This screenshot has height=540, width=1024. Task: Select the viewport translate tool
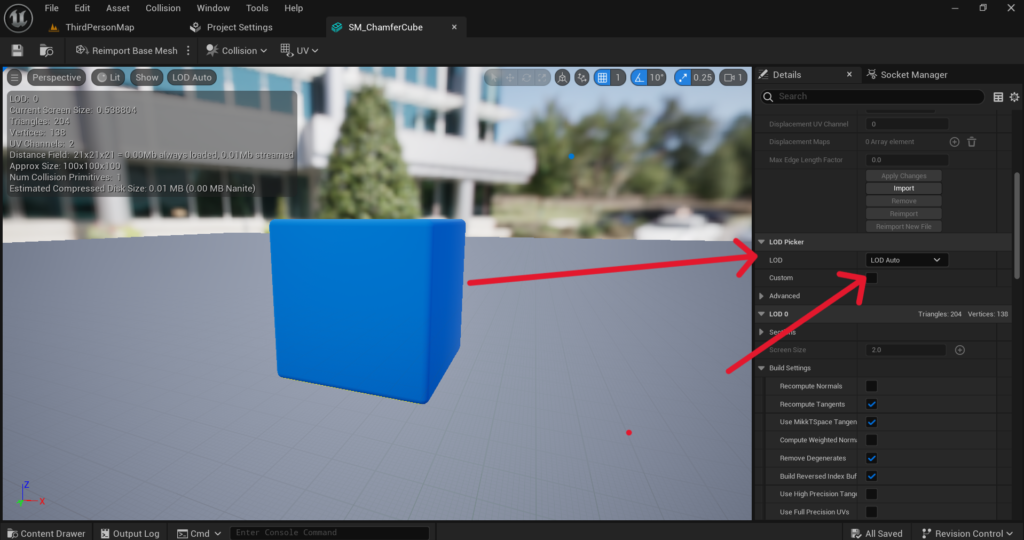coord(510,78)
